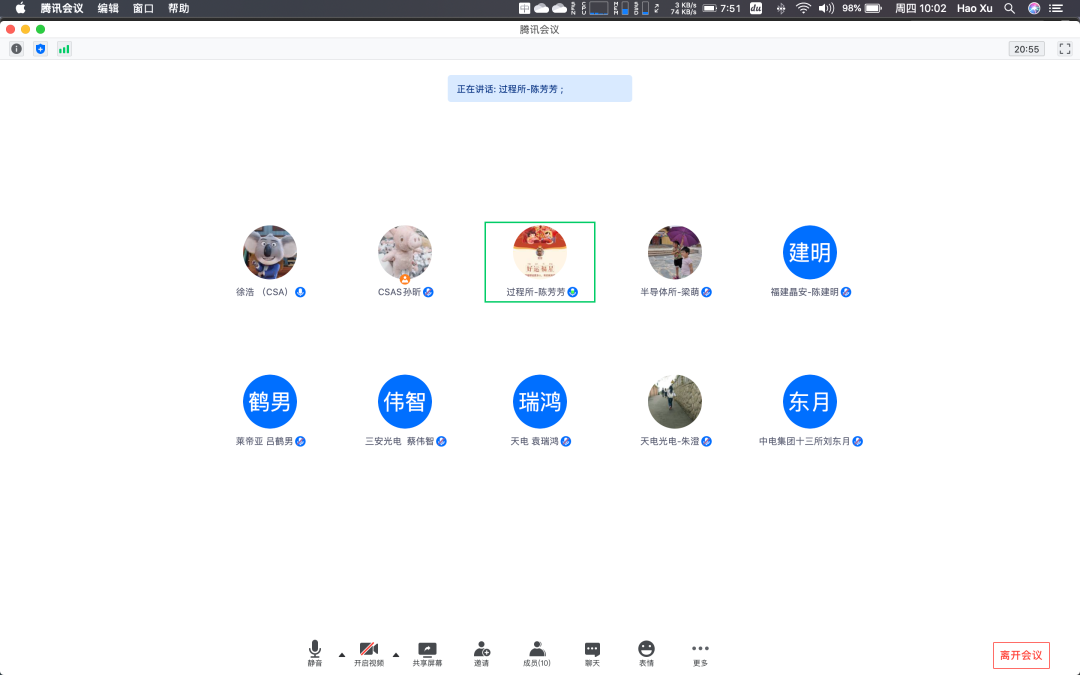Open the 更多 more options menu
The image size is (1080, 675).
point(700,653)
